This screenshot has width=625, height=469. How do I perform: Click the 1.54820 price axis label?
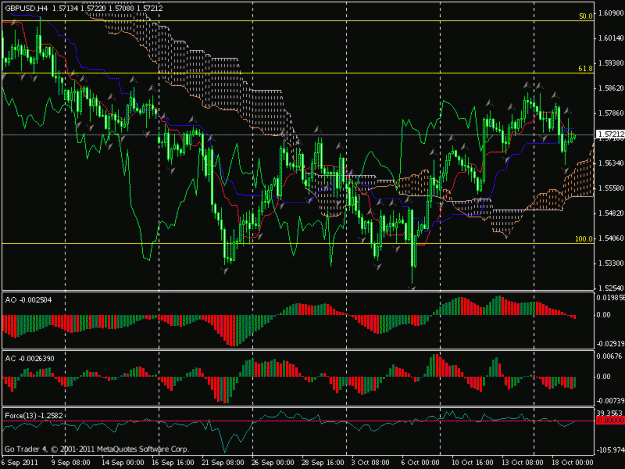point(611,213)
